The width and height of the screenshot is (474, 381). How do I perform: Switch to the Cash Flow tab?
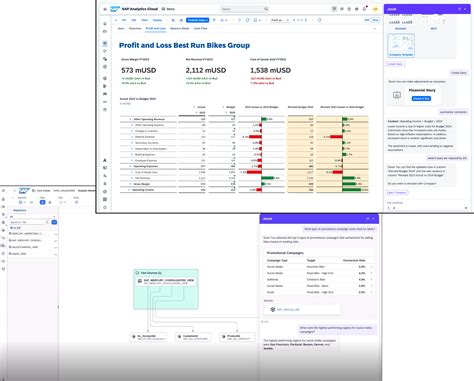[x=200, y=29]
